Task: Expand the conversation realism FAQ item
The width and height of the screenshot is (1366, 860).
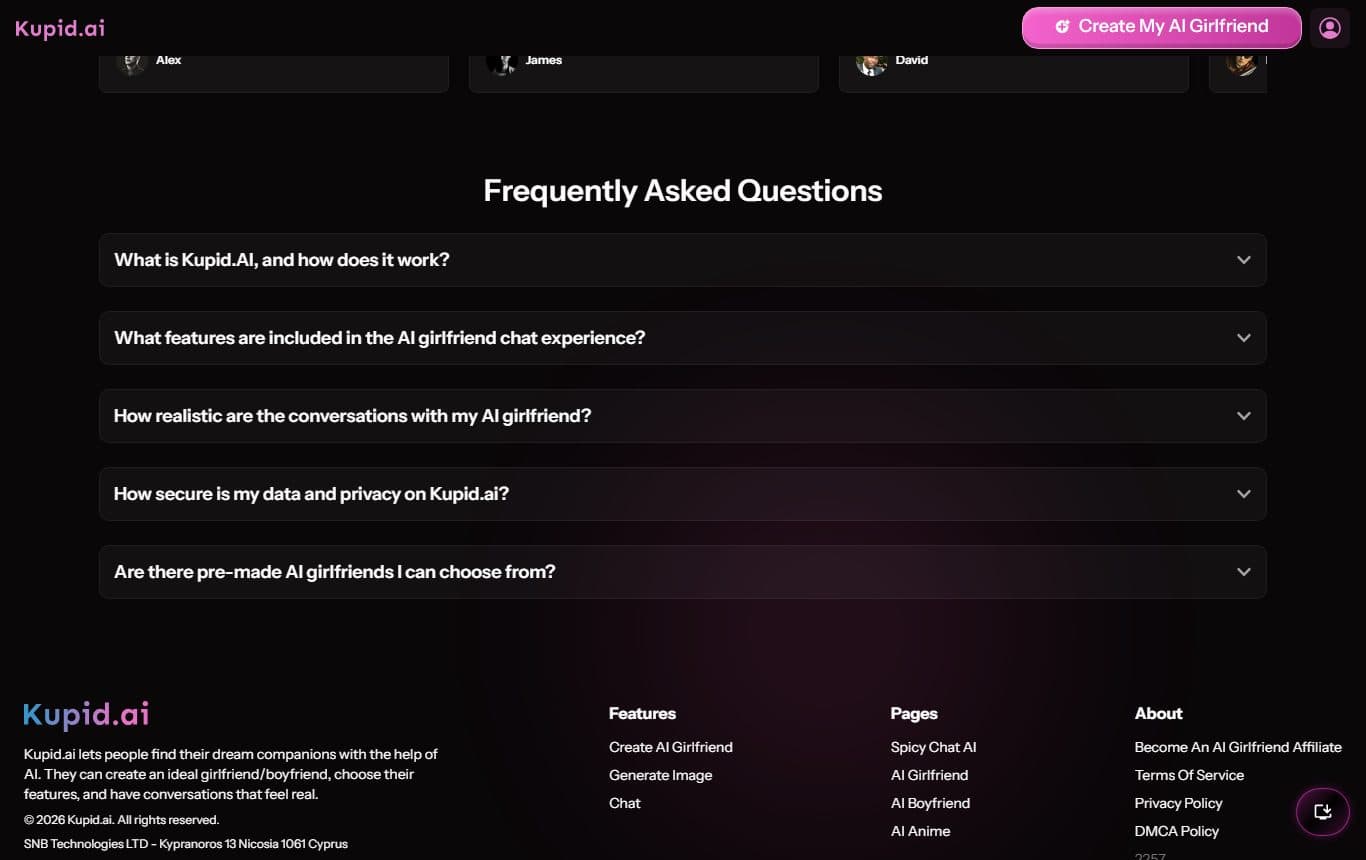Action: 682,416
